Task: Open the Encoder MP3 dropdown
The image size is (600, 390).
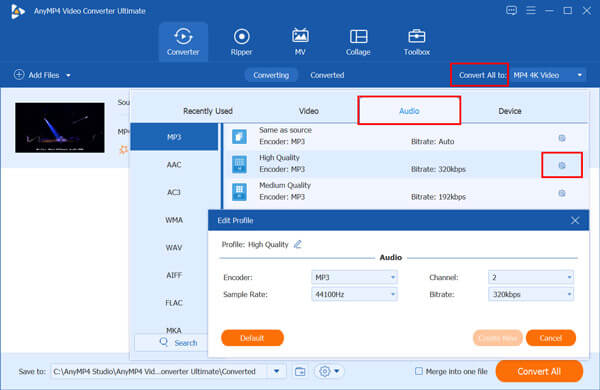Action: (354, 277)
